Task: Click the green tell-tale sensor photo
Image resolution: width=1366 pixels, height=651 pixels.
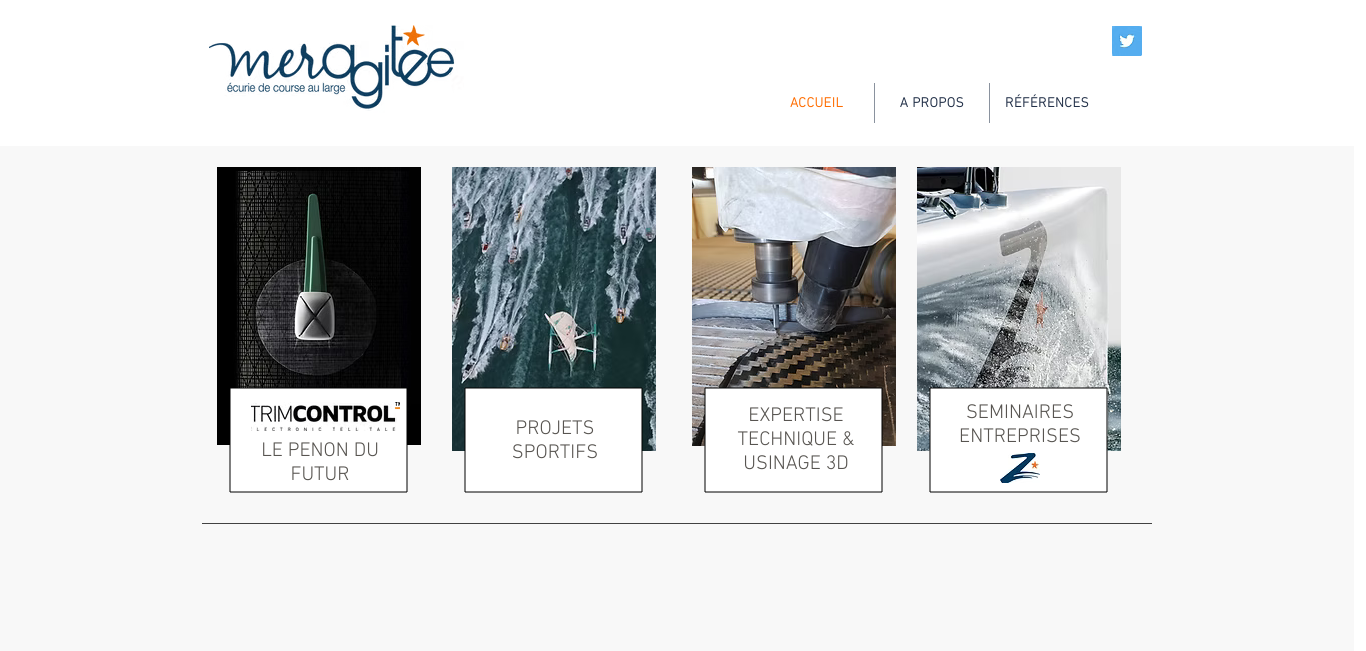Action: pos(319,278)
